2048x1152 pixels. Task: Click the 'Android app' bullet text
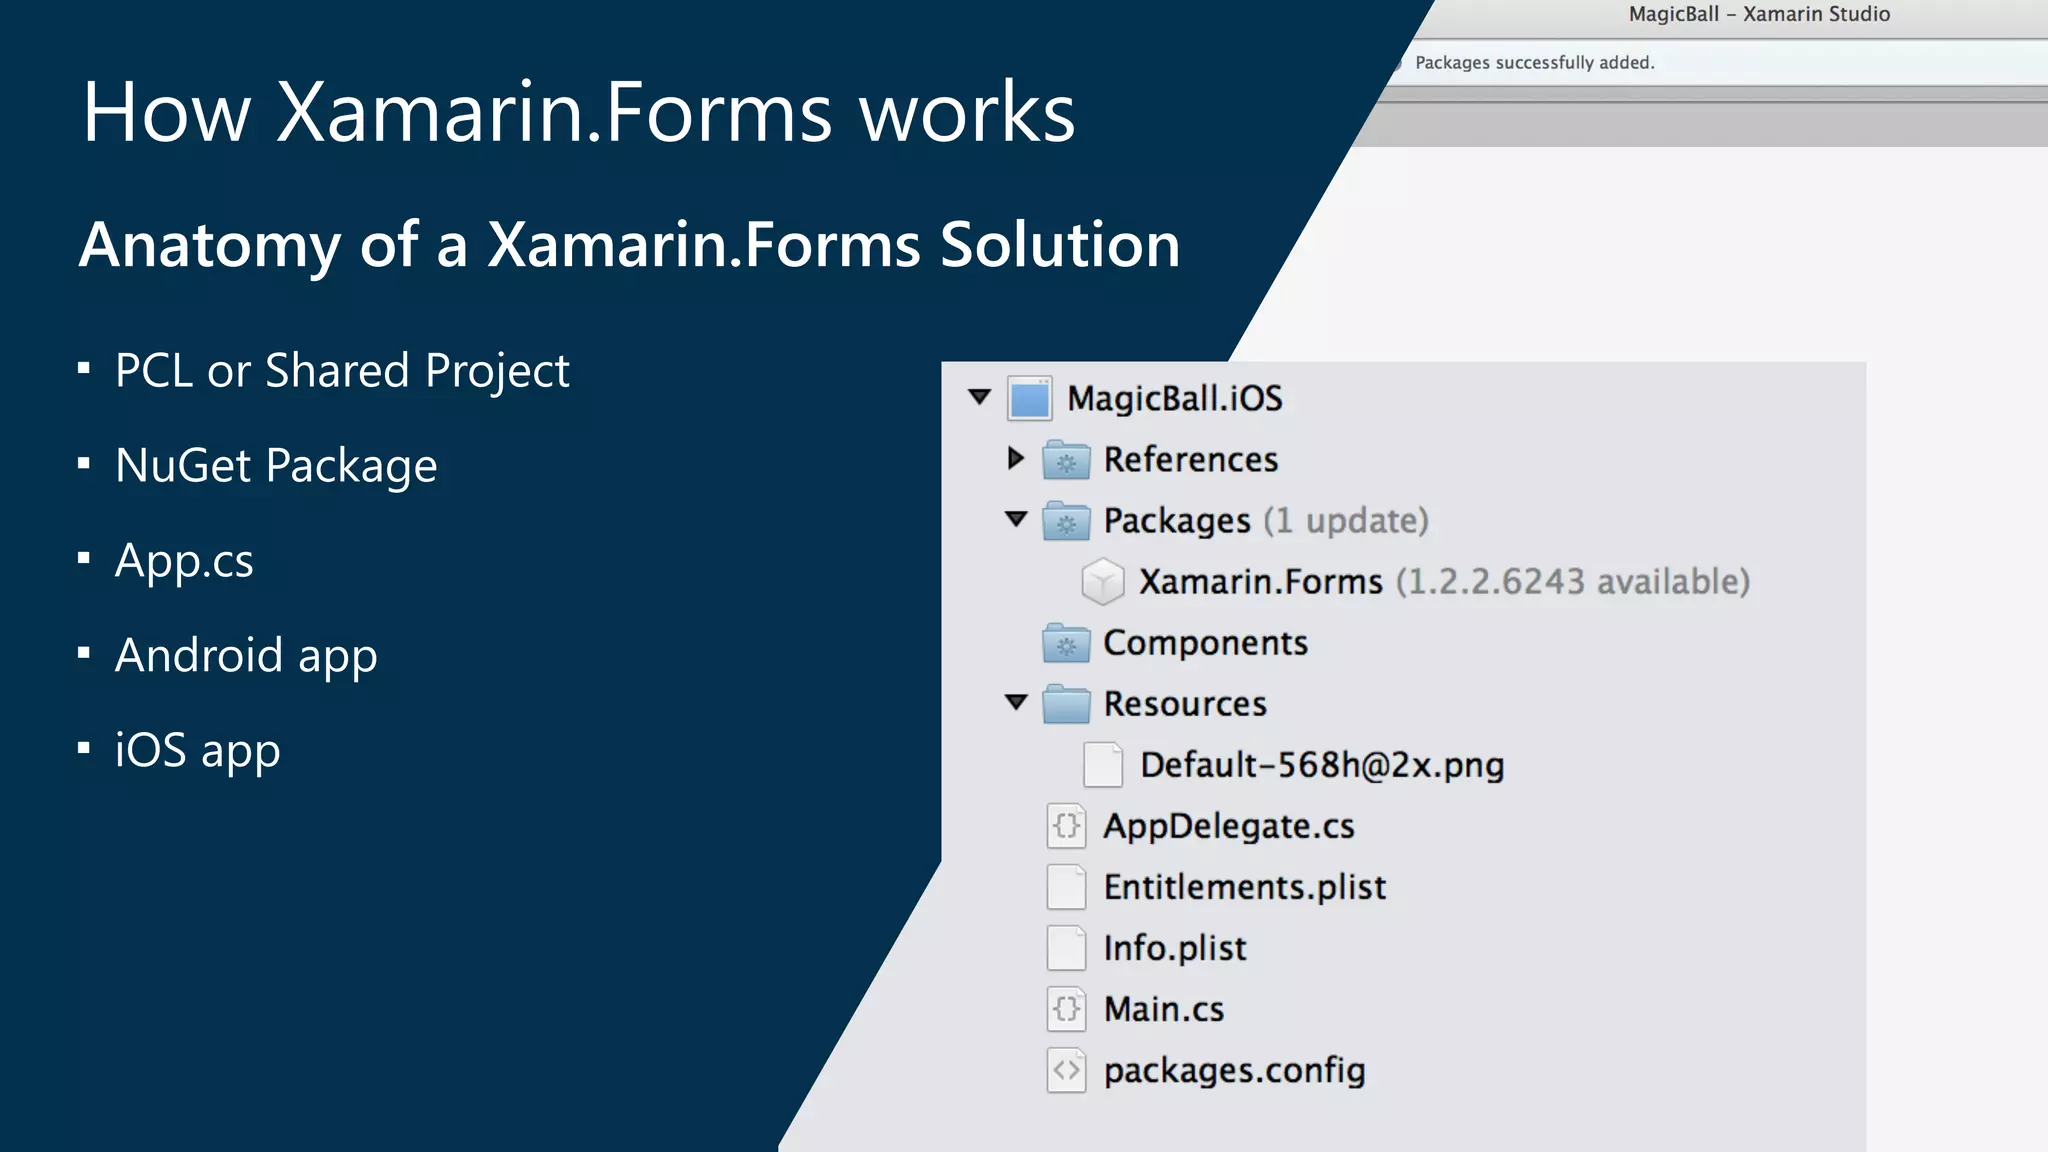[246, 656]
